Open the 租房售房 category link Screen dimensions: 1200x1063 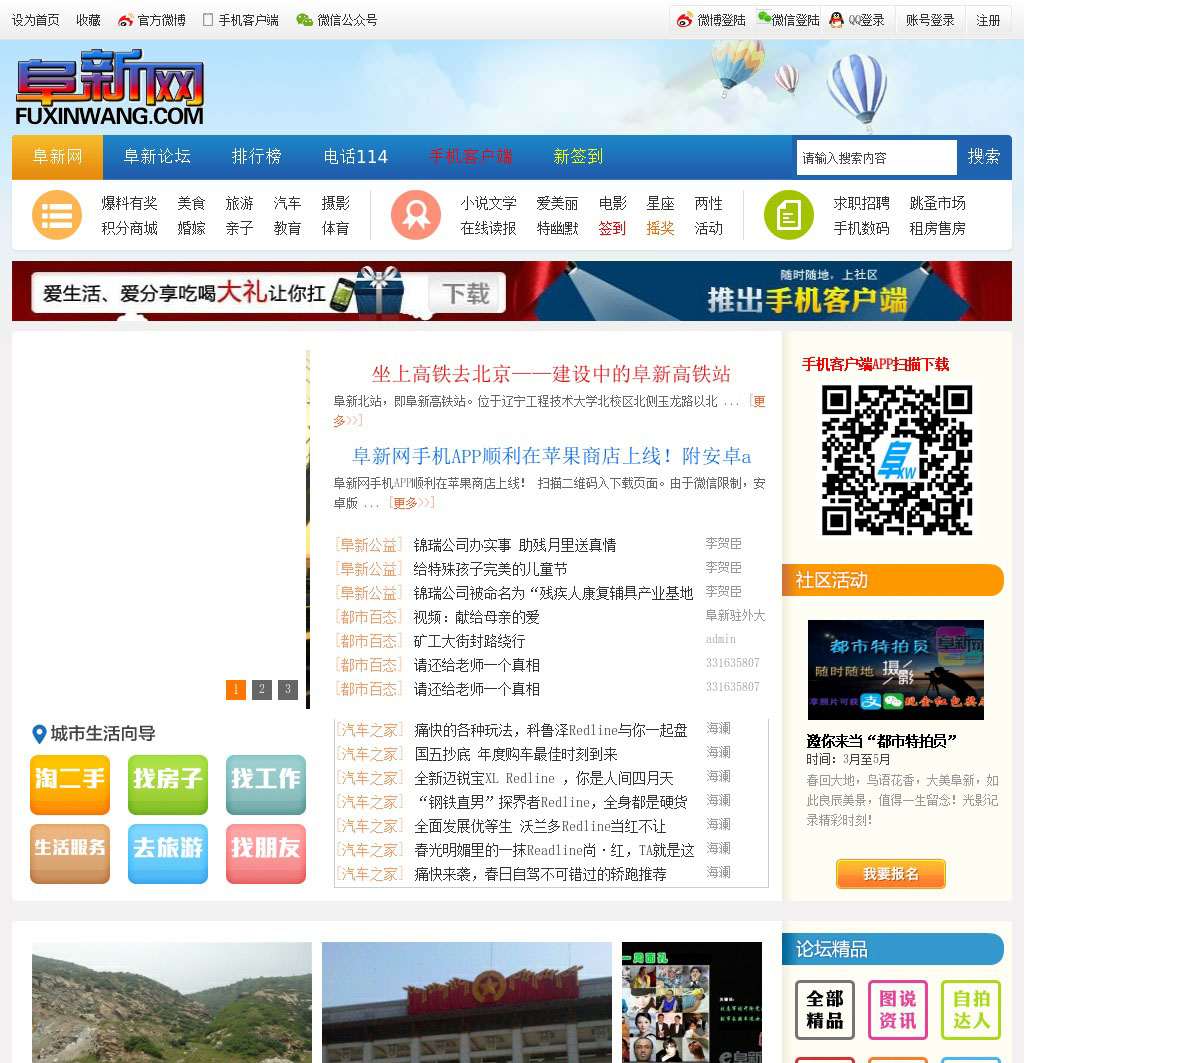[937, 228]
